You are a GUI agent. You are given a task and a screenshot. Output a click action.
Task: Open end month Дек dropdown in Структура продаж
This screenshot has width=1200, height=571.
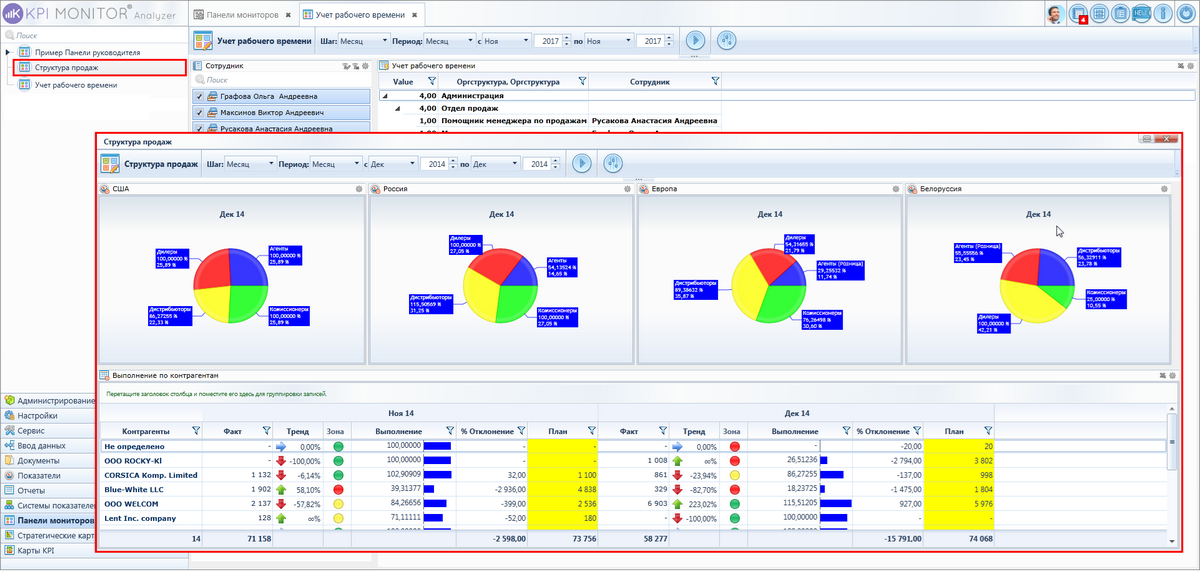coord(496,163)
